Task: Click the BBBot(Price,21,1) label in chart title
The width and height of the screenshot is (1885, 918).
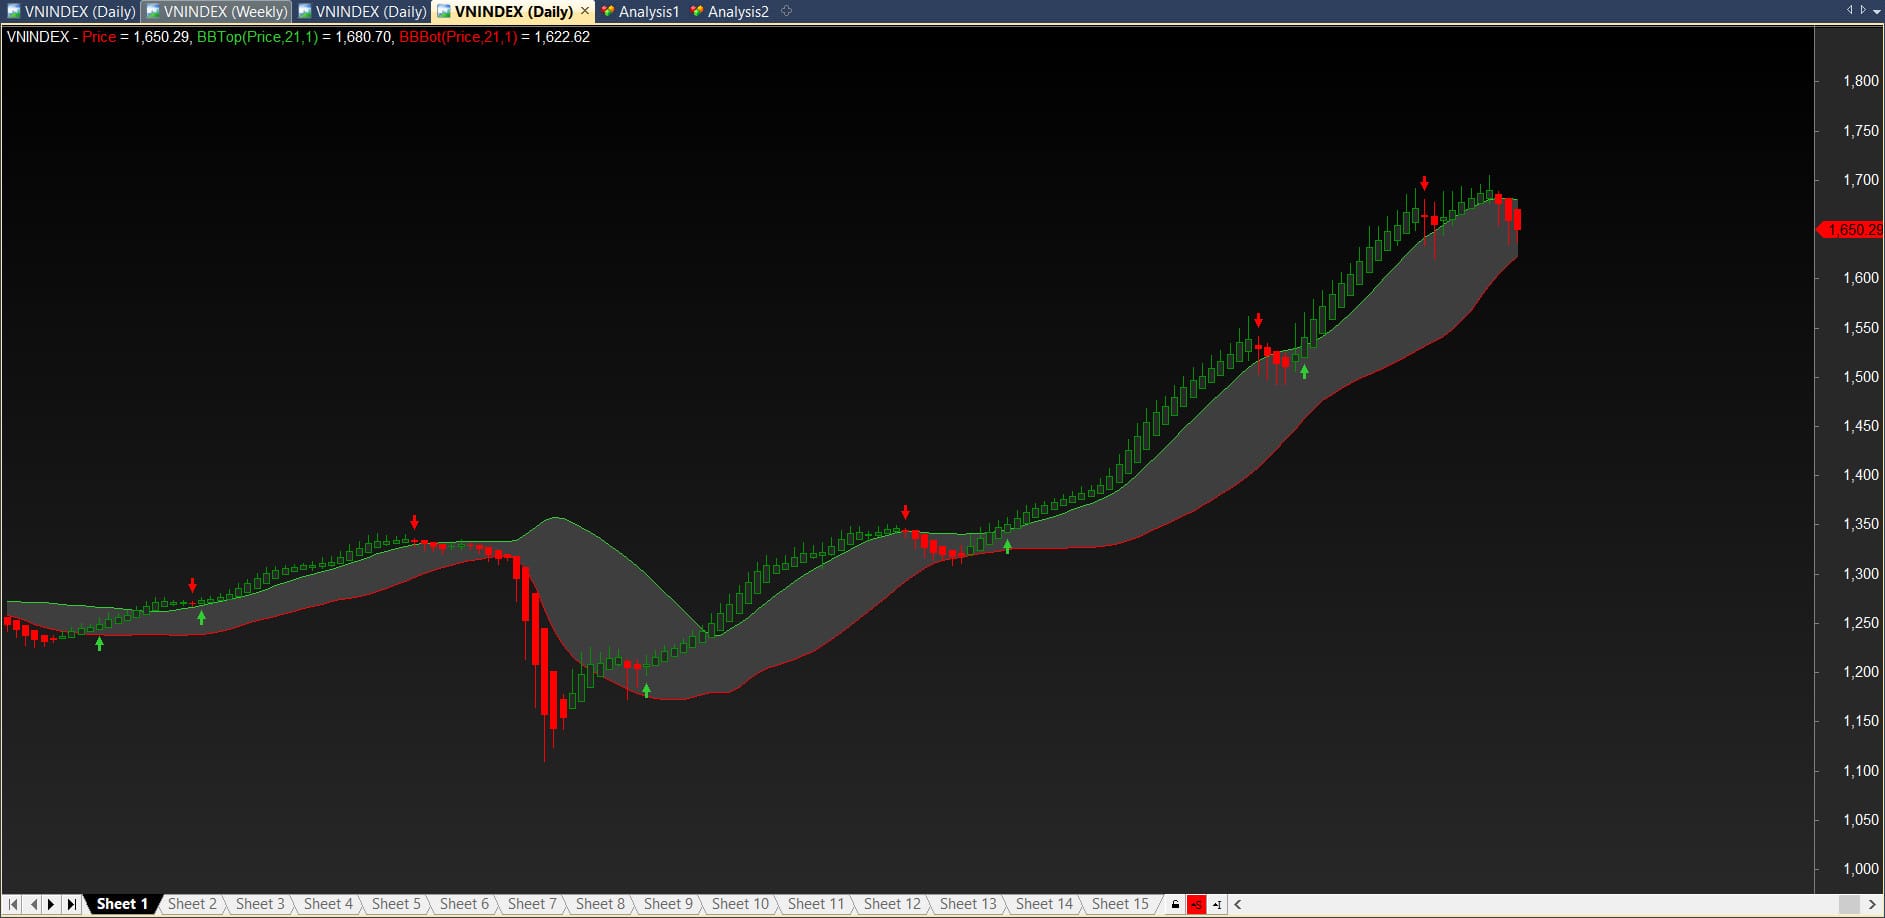Action: click(458, 37)
